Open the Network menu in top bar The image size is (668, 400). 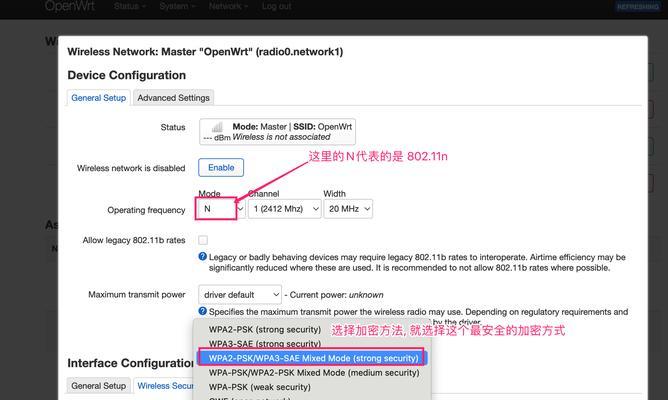coord(228,6)
